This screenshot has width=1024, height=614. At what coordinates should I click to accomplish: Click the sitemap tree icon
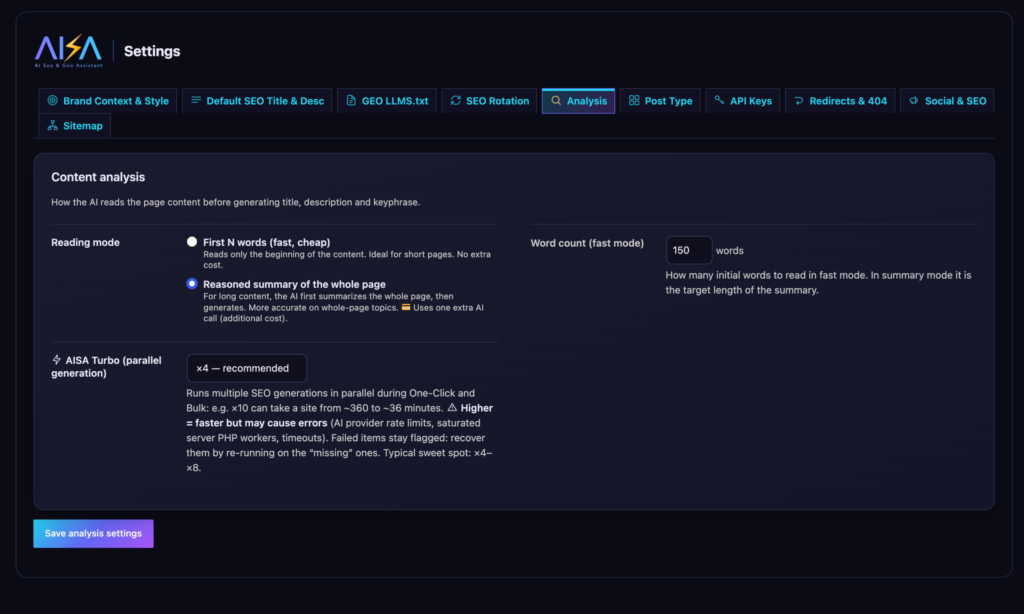coord(52,125)
